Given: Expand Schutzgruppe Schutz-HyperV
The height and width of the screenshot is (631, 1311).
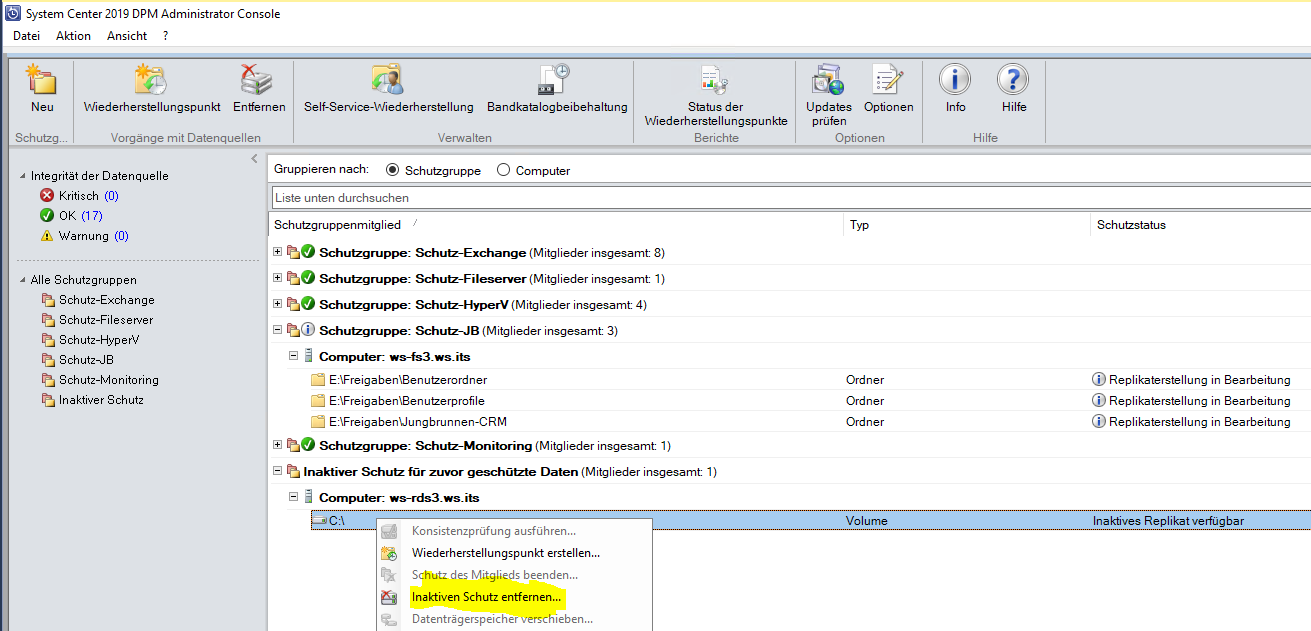Looking at the screenshot, I should pos(278,304).
